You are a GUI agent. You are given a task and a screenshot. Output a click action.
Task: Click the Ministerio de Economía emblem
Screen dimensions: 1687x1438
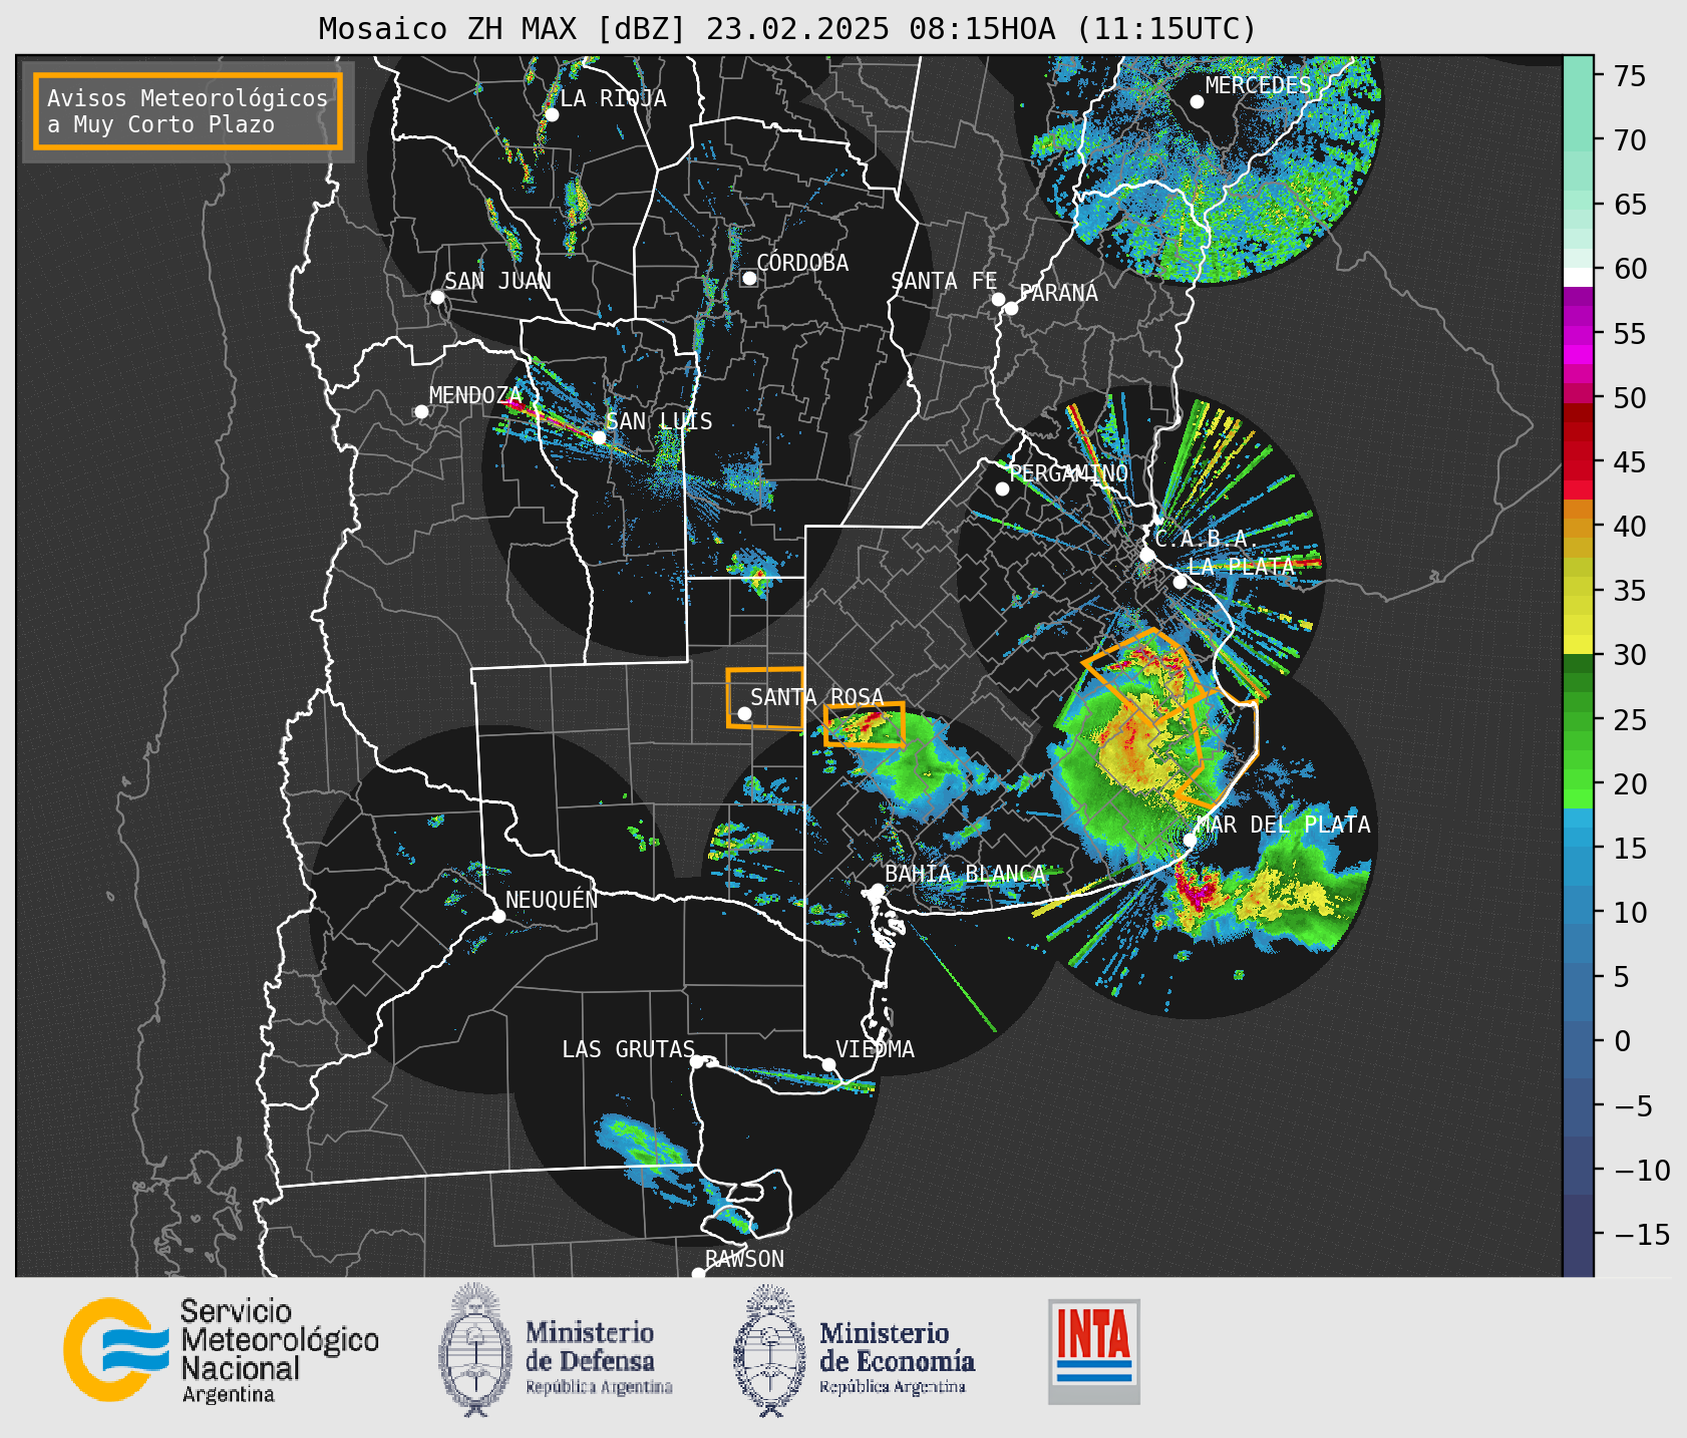tap(770, 1350)
